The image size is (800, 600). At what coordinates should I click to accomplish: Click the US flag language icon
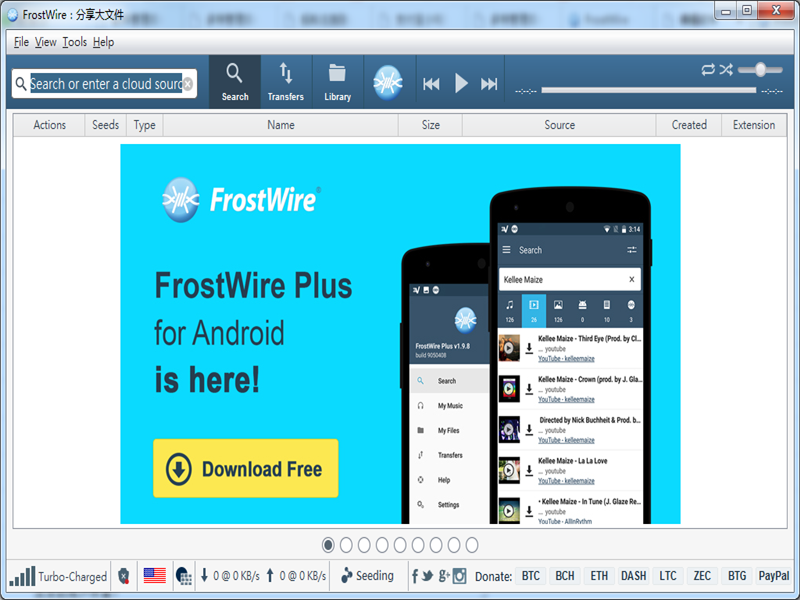tap(155, 576)
